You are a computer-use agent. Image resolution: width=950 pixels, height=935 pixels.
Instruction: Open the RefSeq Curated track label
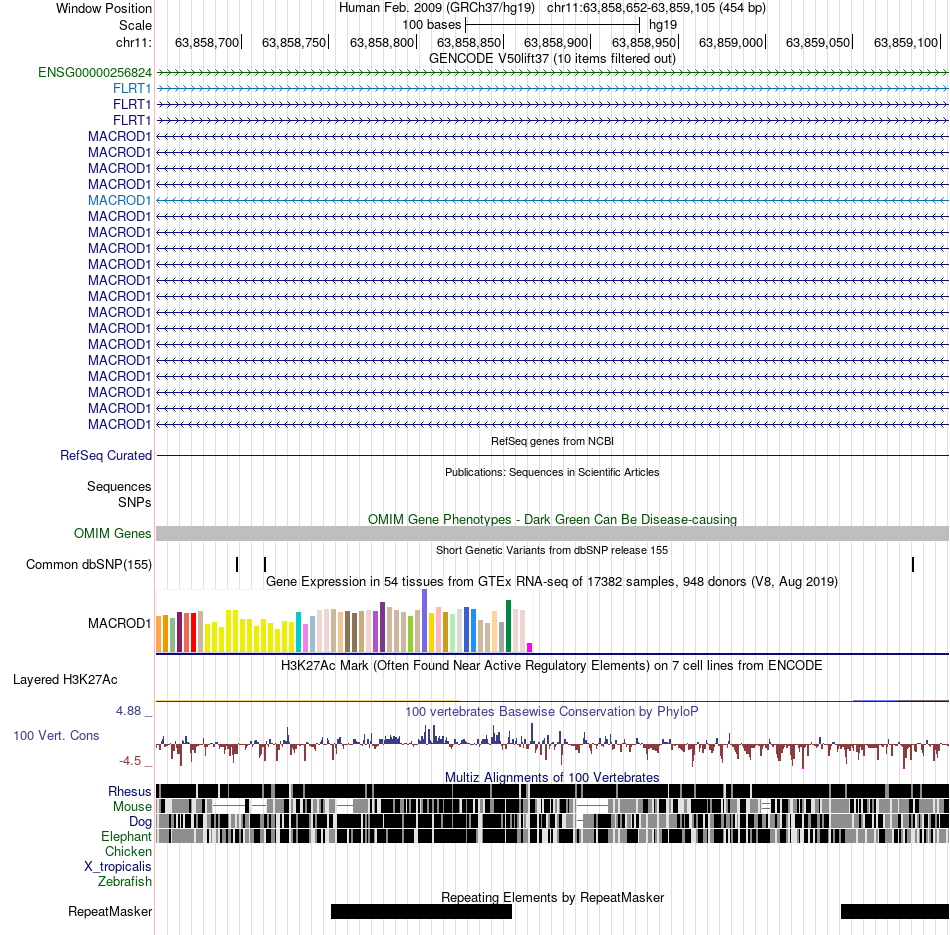coord(106,456)
